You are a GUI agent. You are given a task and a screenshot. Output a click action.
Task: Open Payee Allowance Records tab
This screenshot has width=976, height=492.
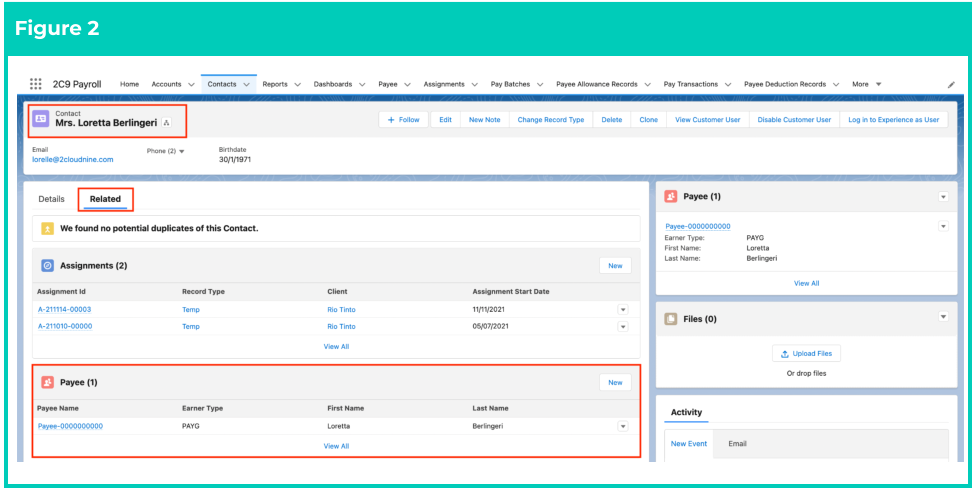click(x=596, y=84)
